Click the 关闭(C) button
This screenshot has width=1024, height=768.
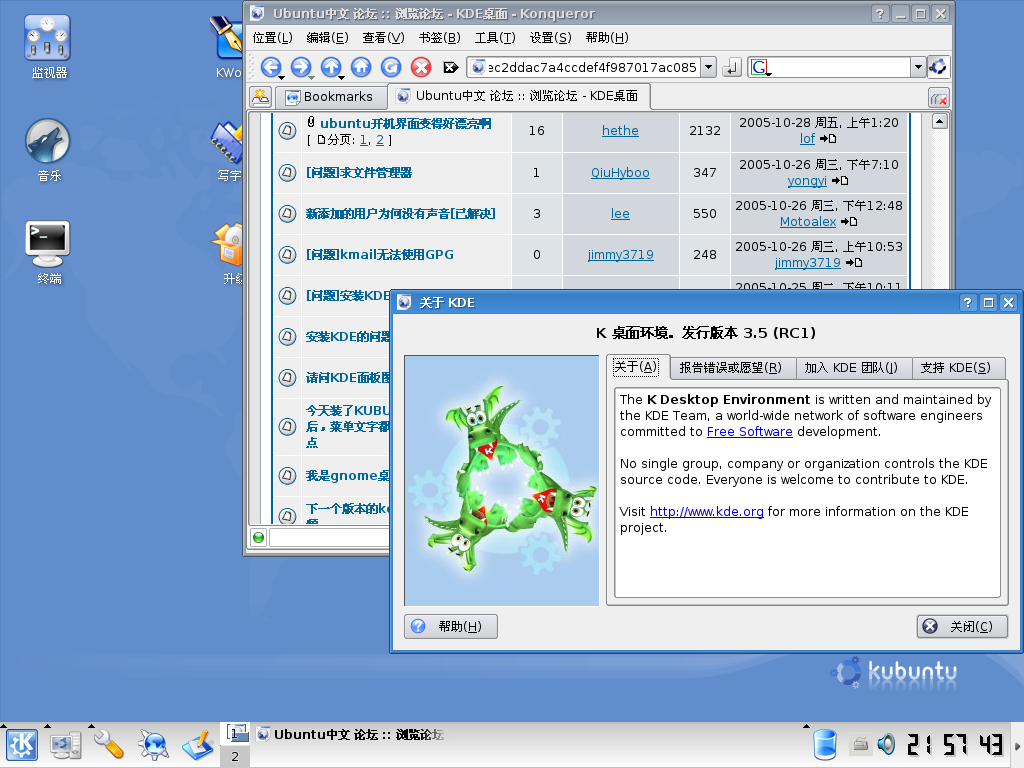pyautogui.click(x=962, y=626)
